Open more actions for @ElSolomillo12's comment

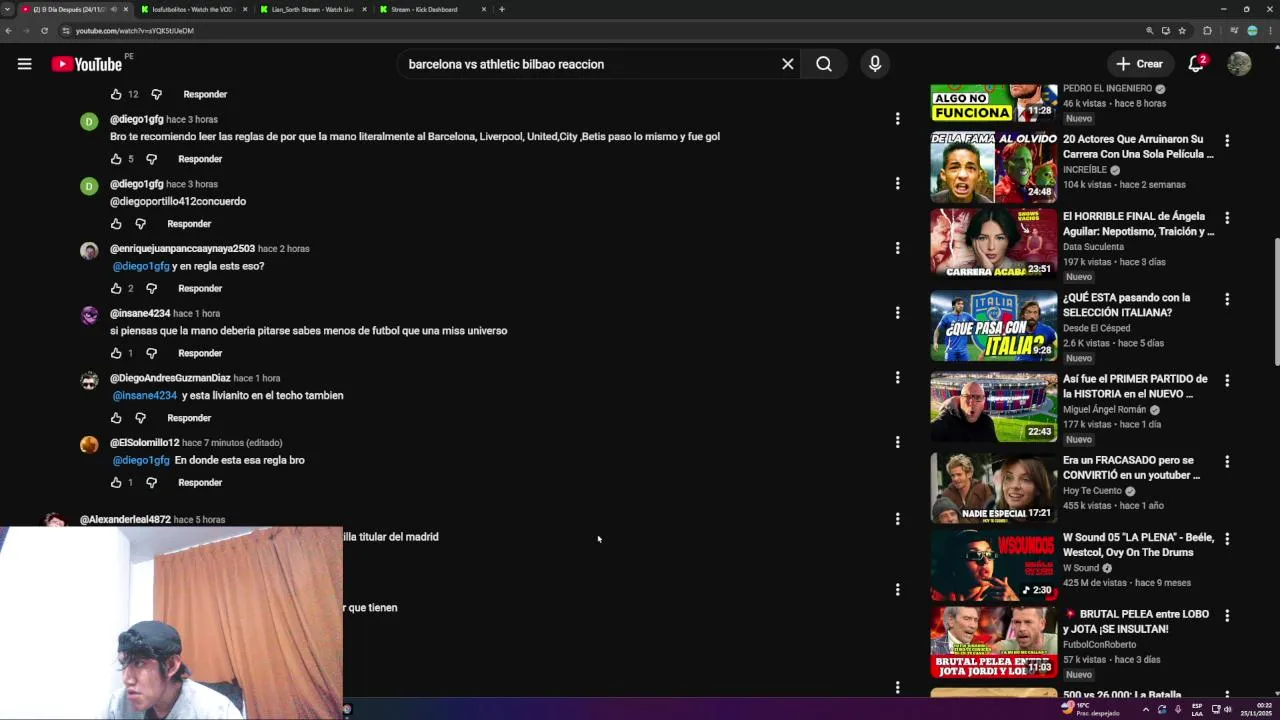point(897,442)
